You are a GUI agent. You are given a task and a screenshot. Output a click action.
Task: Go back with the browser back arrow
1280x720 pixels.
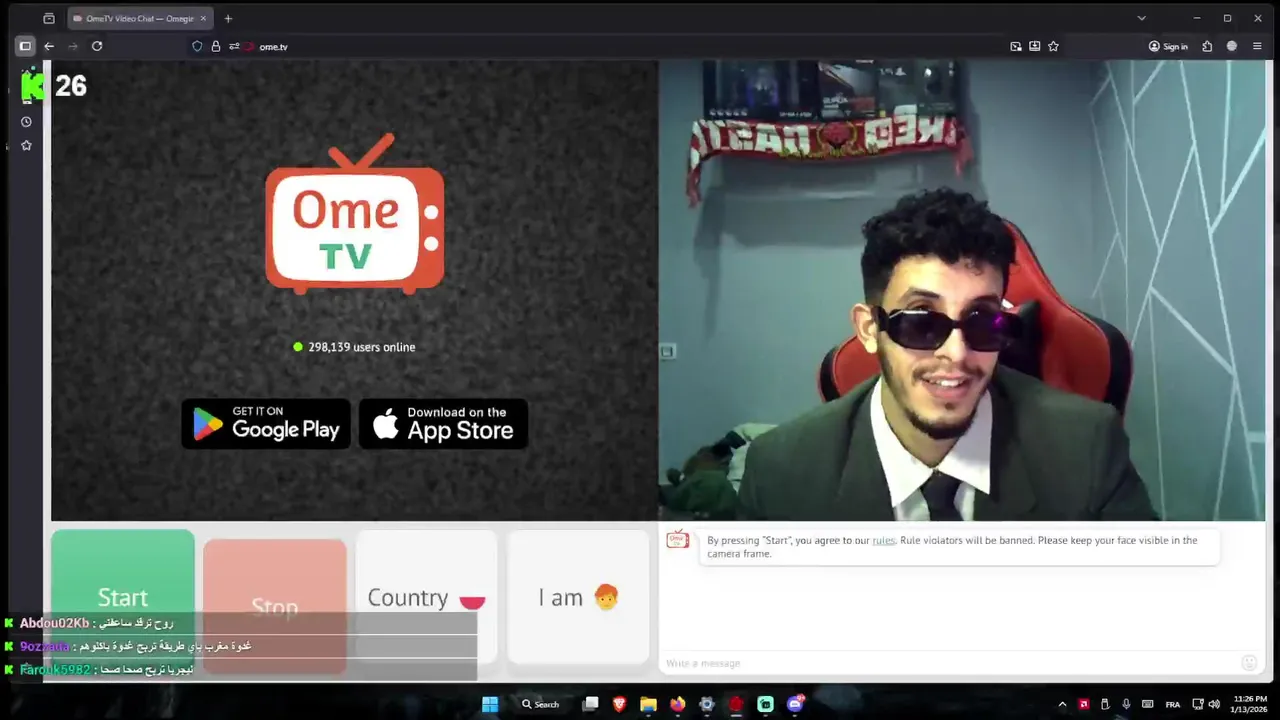click(49, 46)
